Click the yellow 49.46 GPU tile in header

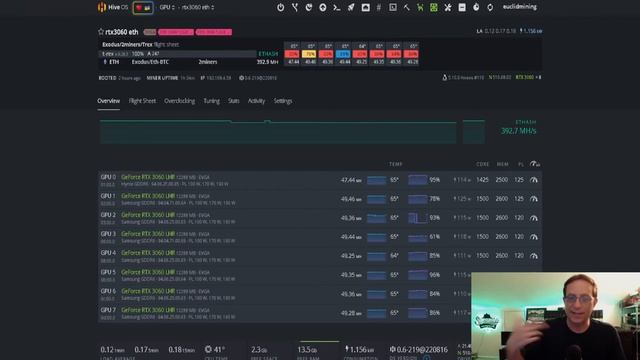coord(309,54)
